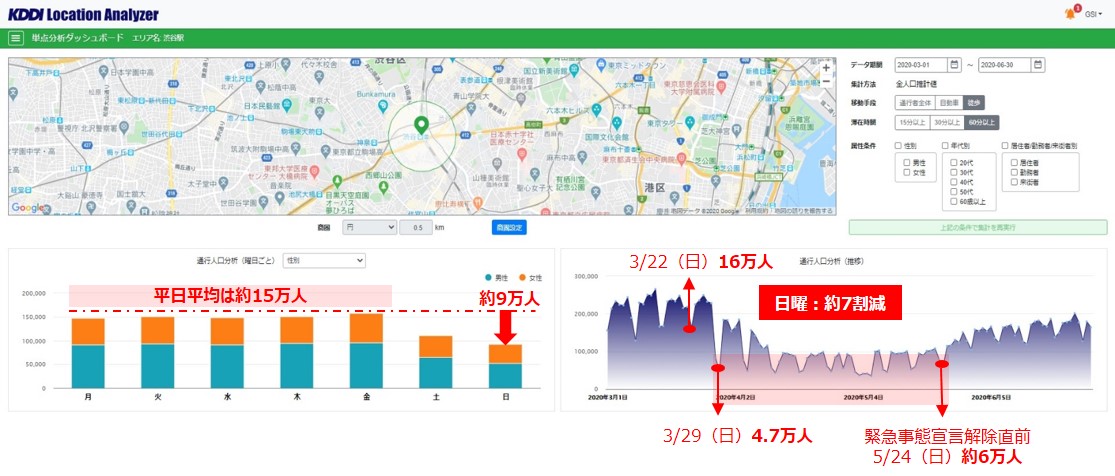Check the 男性 checkbox

[x=907, y=163]
